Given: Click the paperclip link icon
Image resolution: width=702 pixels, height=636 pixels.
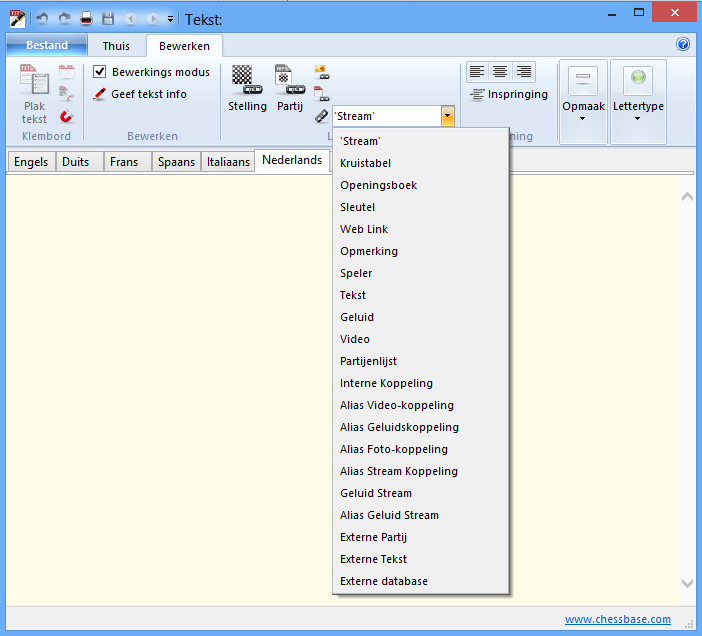Looking at the screenshot, I should (x=321, y=116).
